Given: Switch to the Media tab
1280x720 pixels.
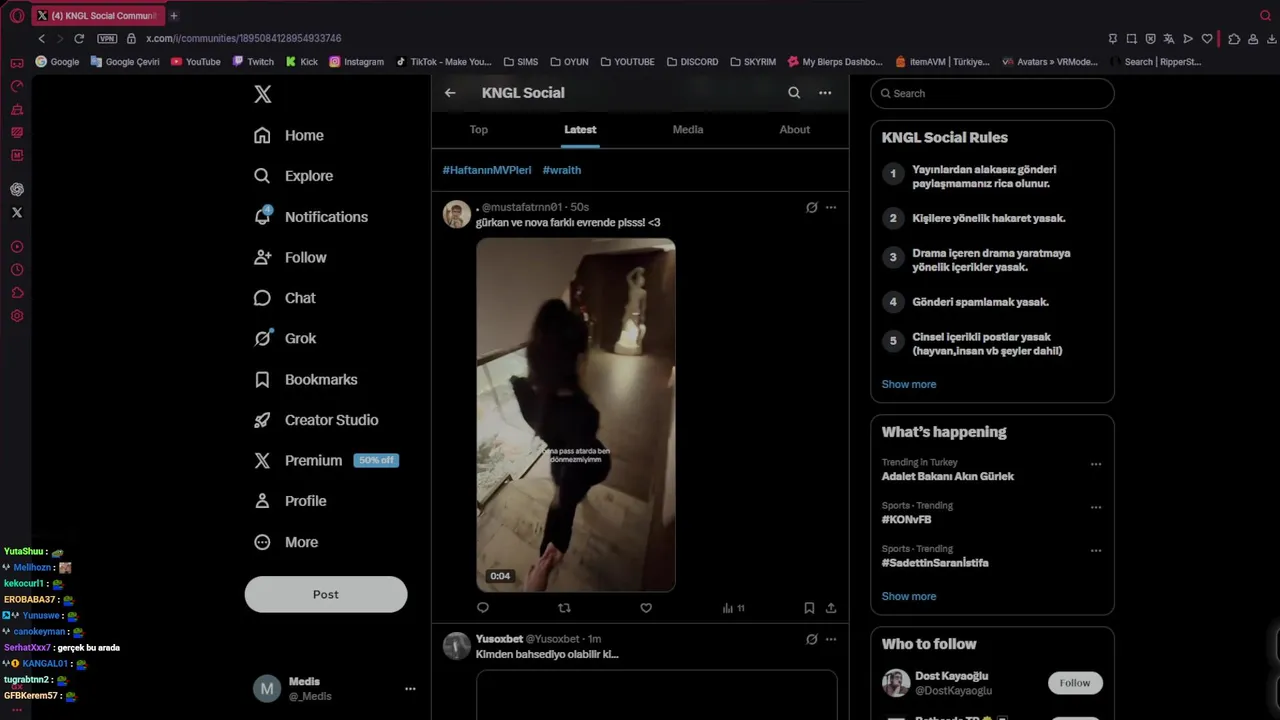Looking at the screenshot, I should [x=688, y=130].
